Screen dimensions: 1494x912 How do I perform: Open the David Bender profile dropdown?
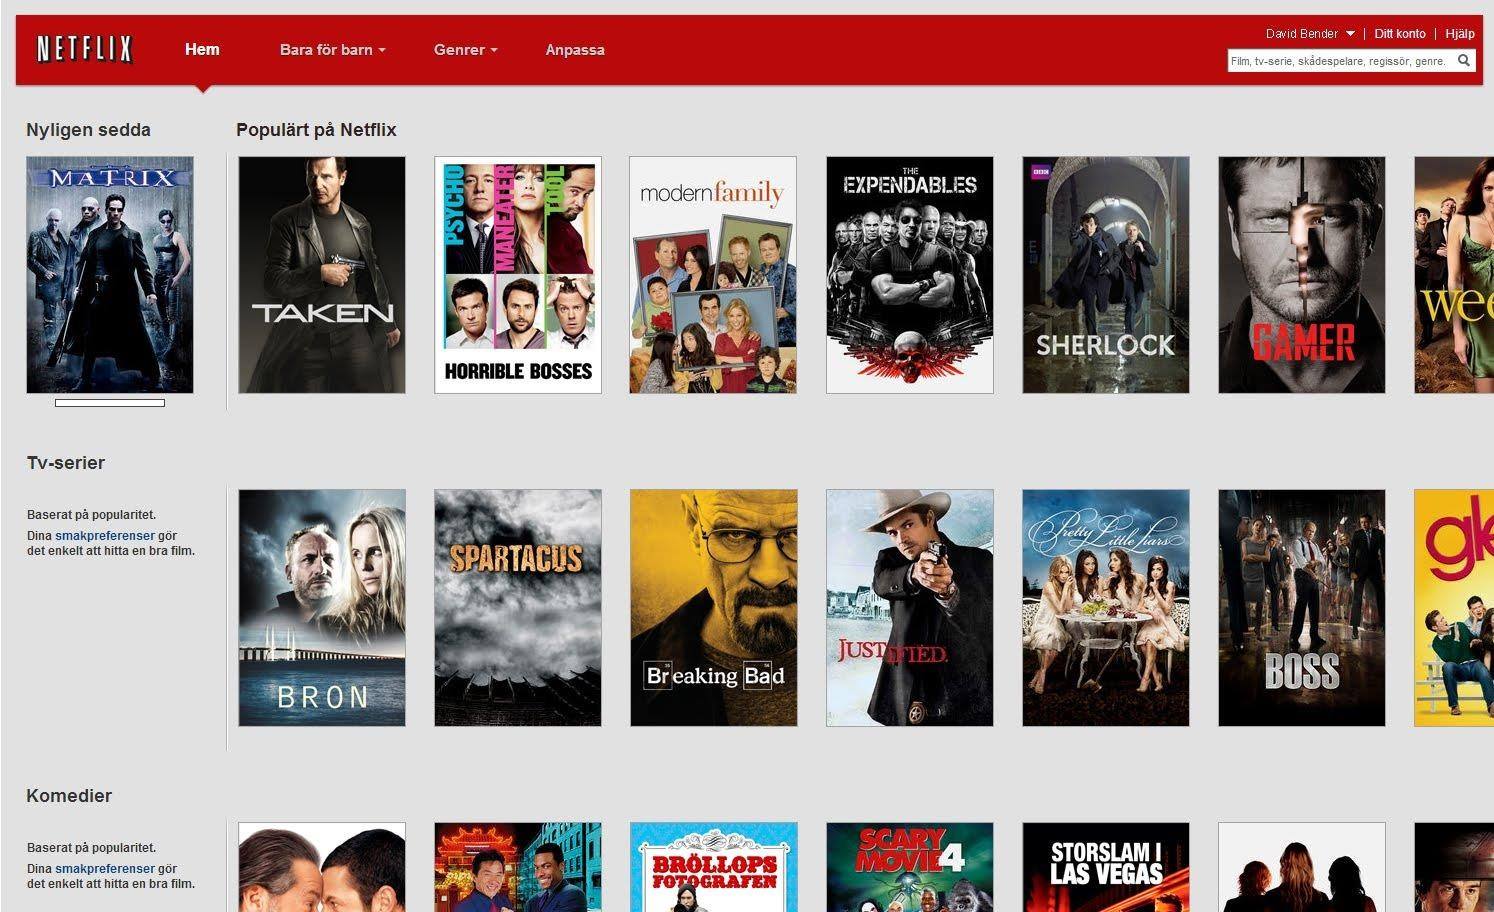click(1310, 34)
